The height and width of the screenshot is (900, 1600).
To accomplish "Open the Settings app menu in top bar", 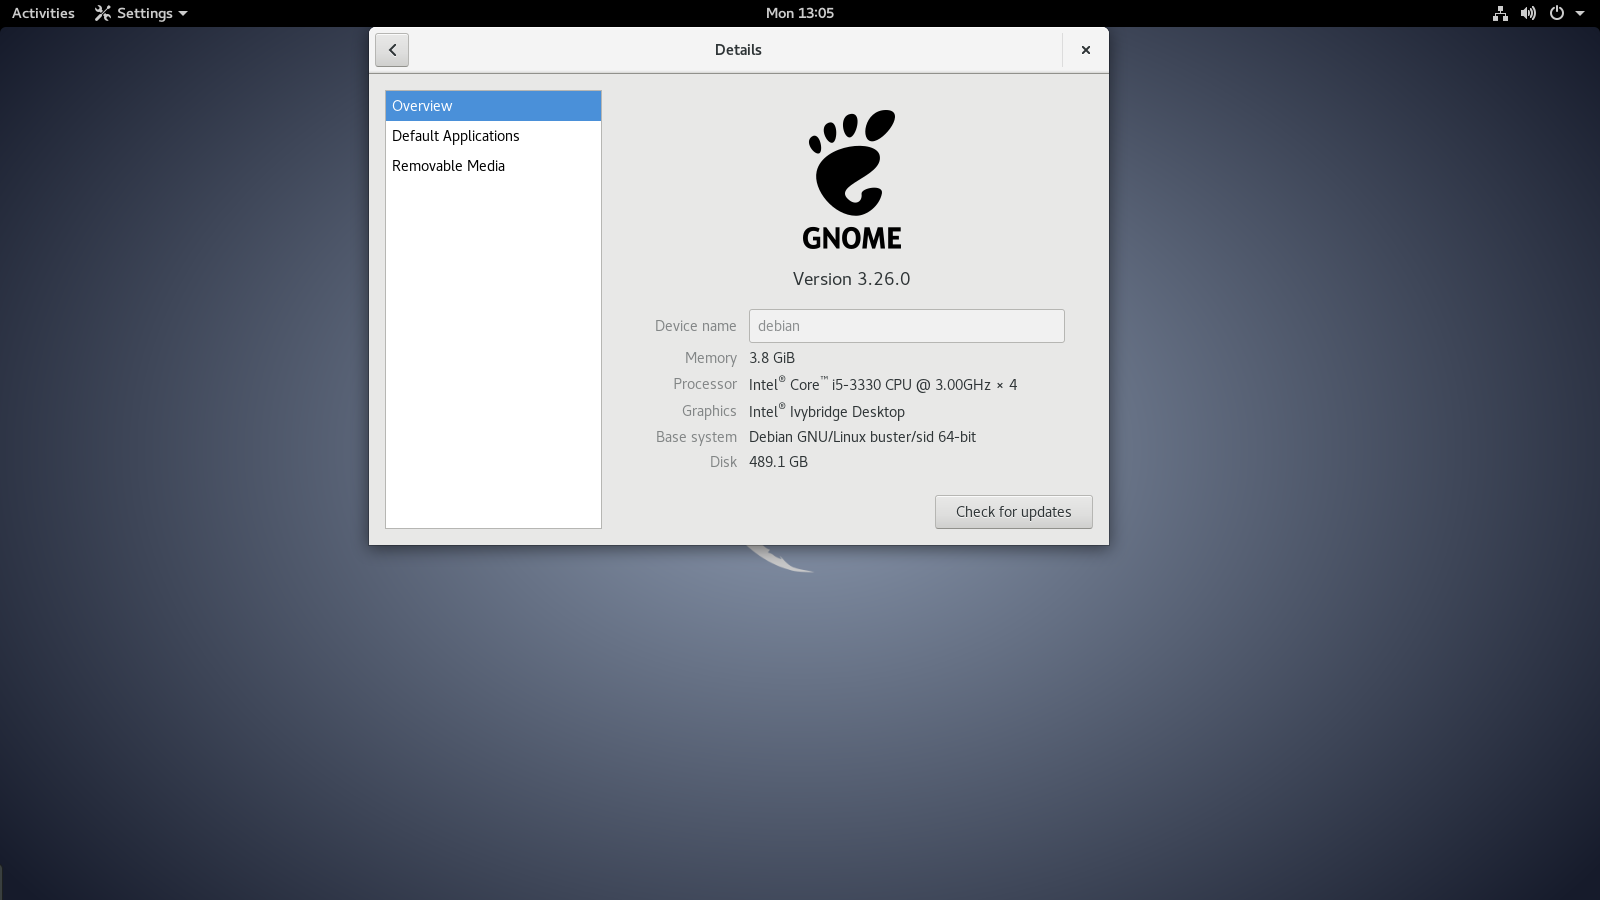I will 141,13.
